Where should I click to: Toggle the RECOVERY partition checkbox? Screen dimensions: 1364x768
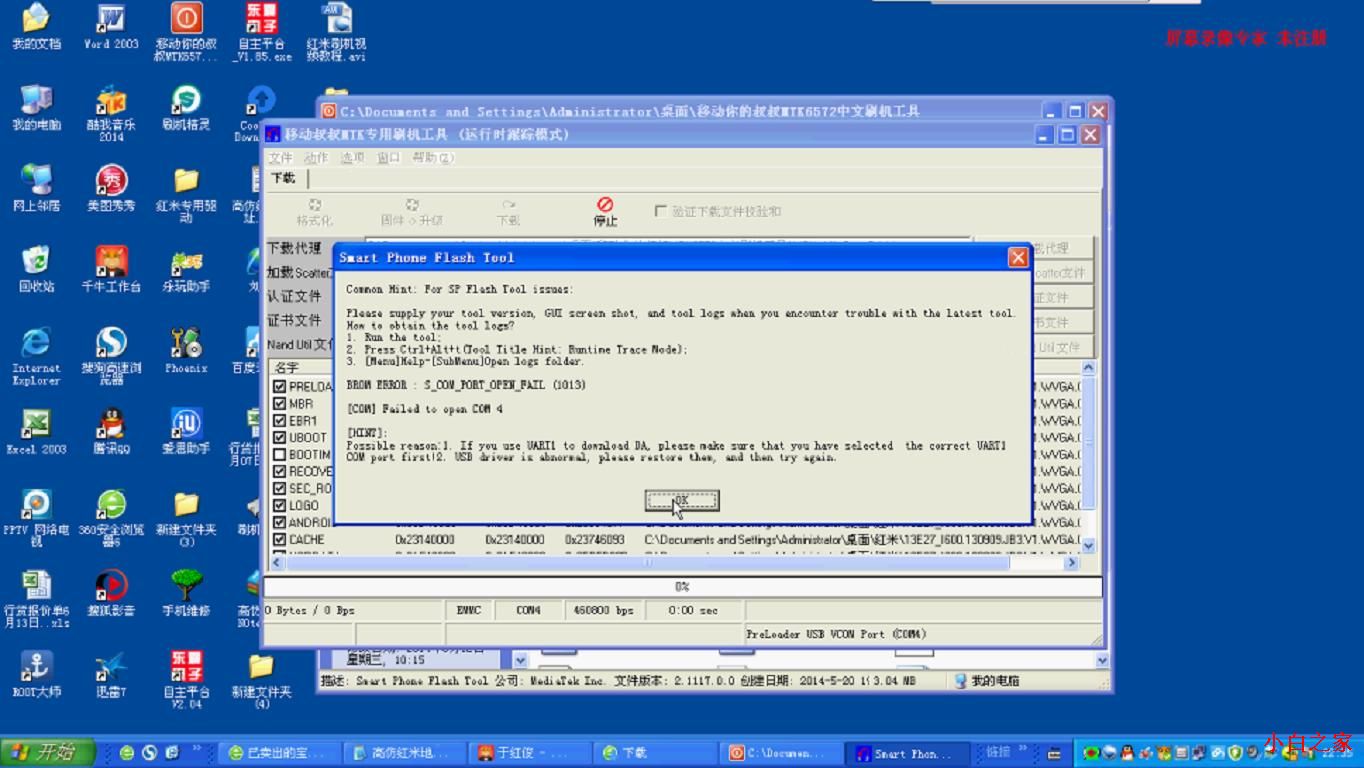point(280,472)
